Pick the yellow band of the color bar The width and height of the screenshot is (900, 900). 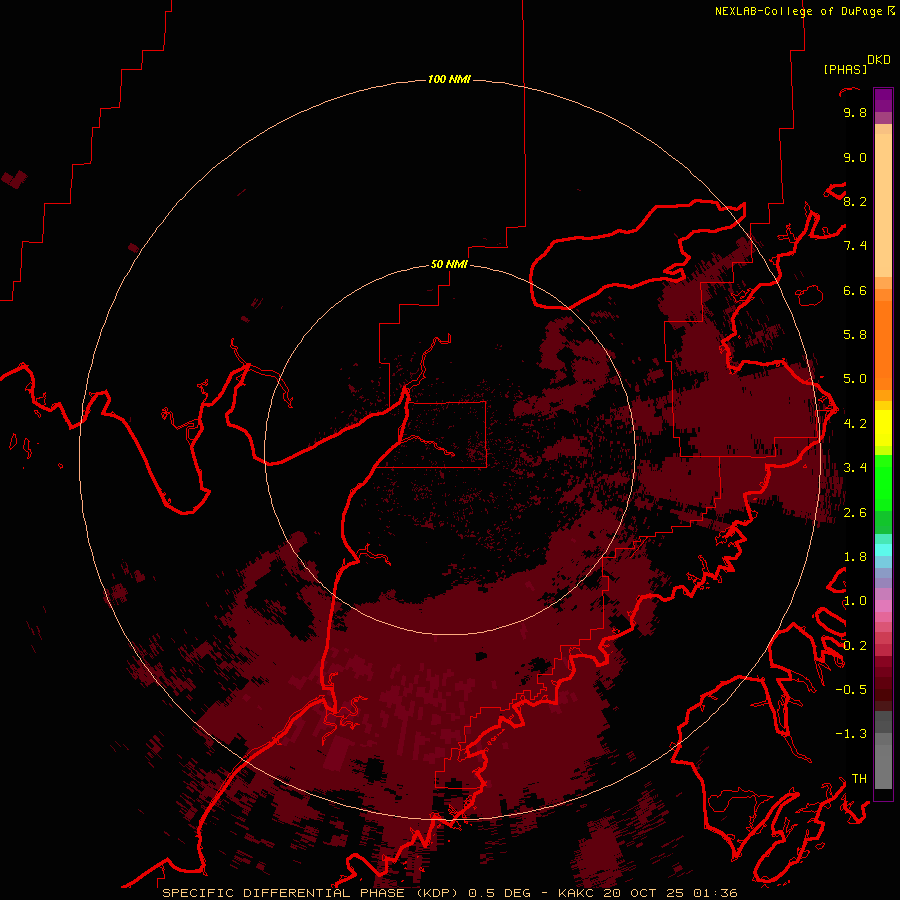pyautogui.click(x=883, y=428)
